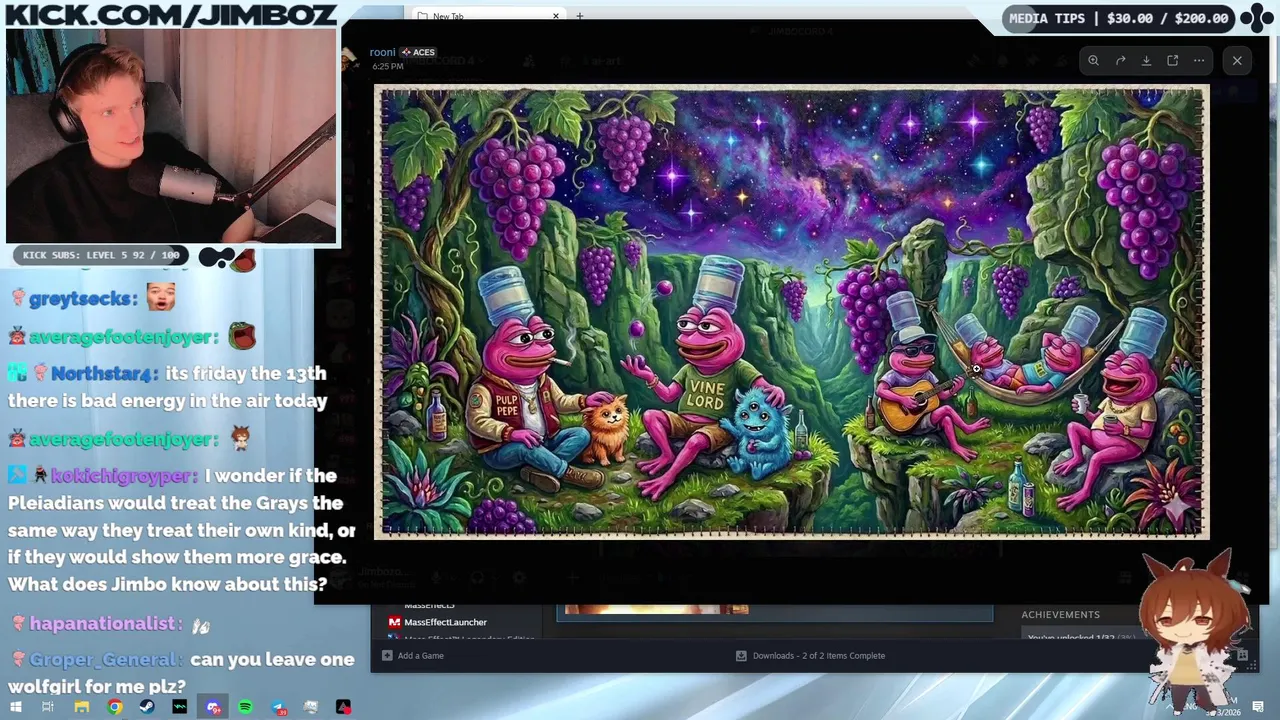Image resolution: width=1280 pixels, height=720 pixels.
Task: Click the webcam feed overlay
Action: (171, 136)
